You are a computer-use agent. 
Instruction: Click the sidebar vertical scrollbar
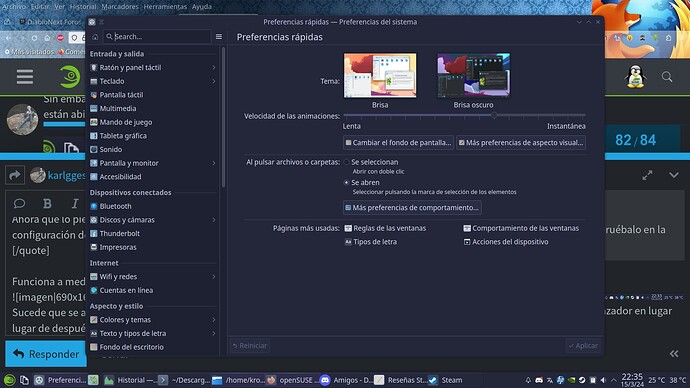click(x=223, y=117)
